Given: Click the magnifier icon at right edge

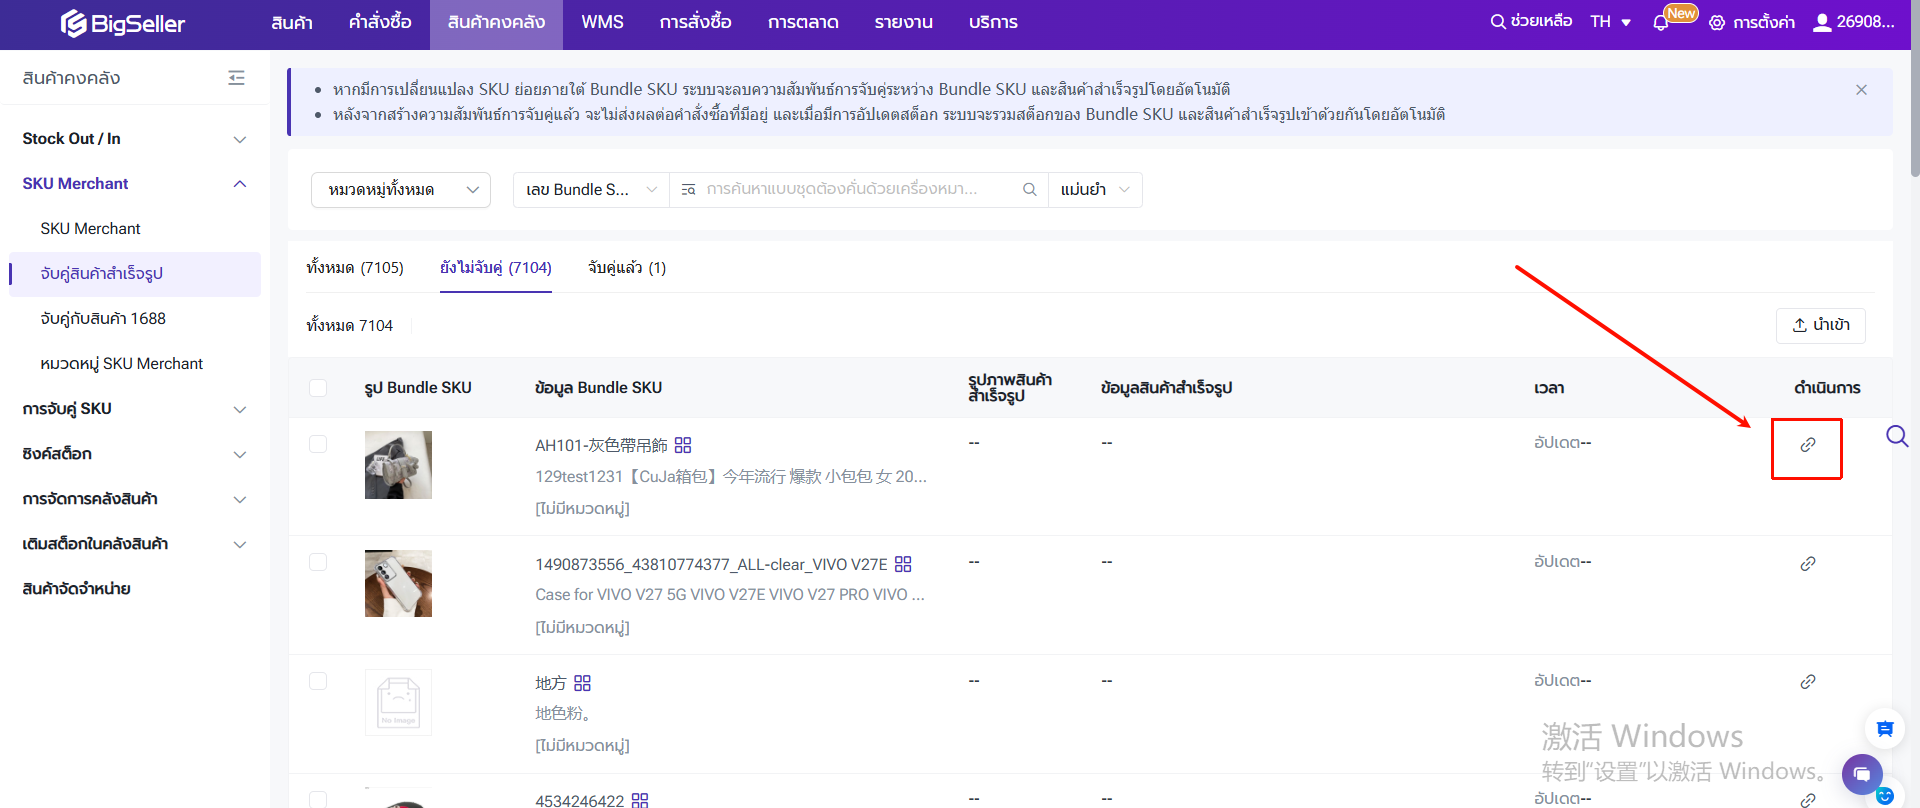Looking at the screenshot, I should click(1896, 436).
